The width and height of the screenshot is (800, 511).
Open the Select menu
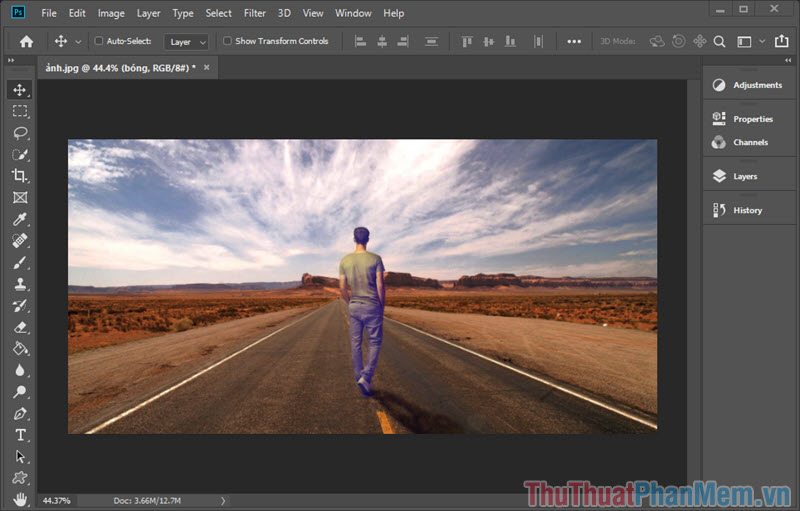(x=218, y=13)
